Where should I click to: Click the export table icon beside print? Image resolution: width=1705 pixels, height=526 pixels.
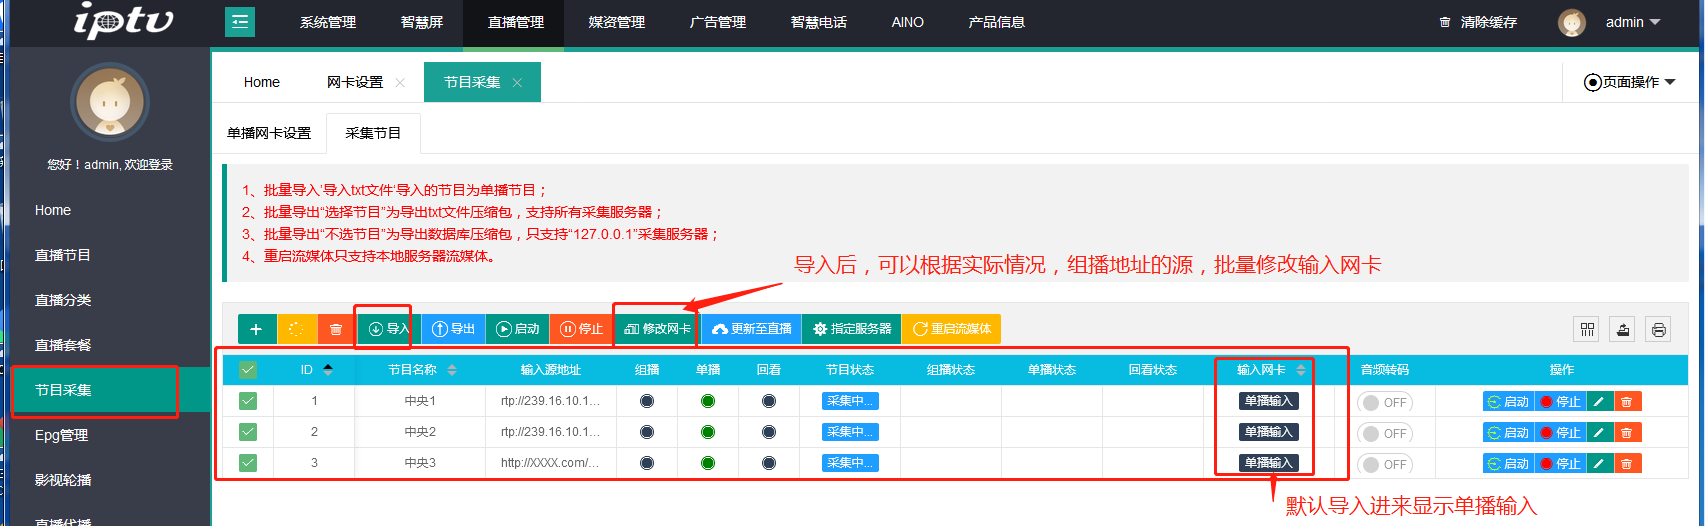[x=1623, y=330]
